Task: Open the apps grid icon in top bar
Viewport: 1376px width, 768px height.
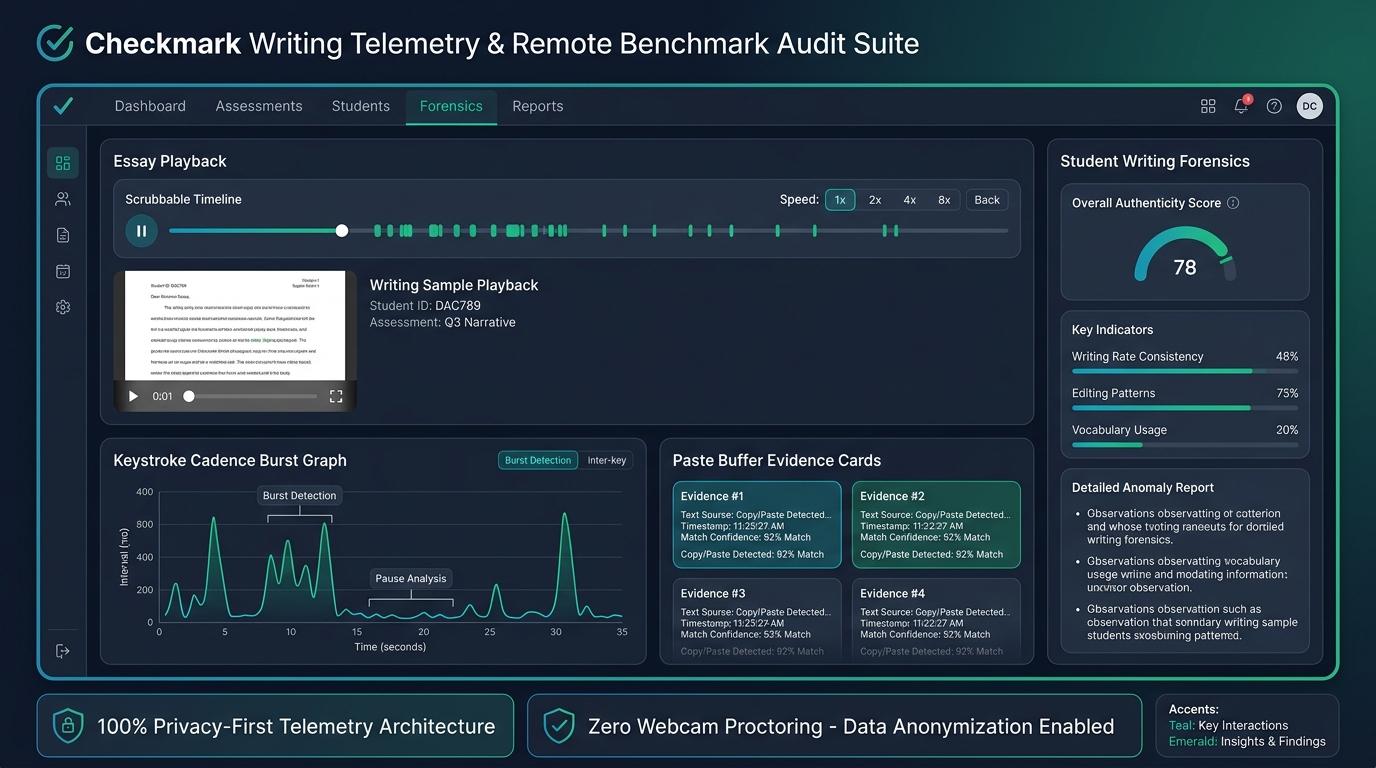Action: tap(1208, 106)
